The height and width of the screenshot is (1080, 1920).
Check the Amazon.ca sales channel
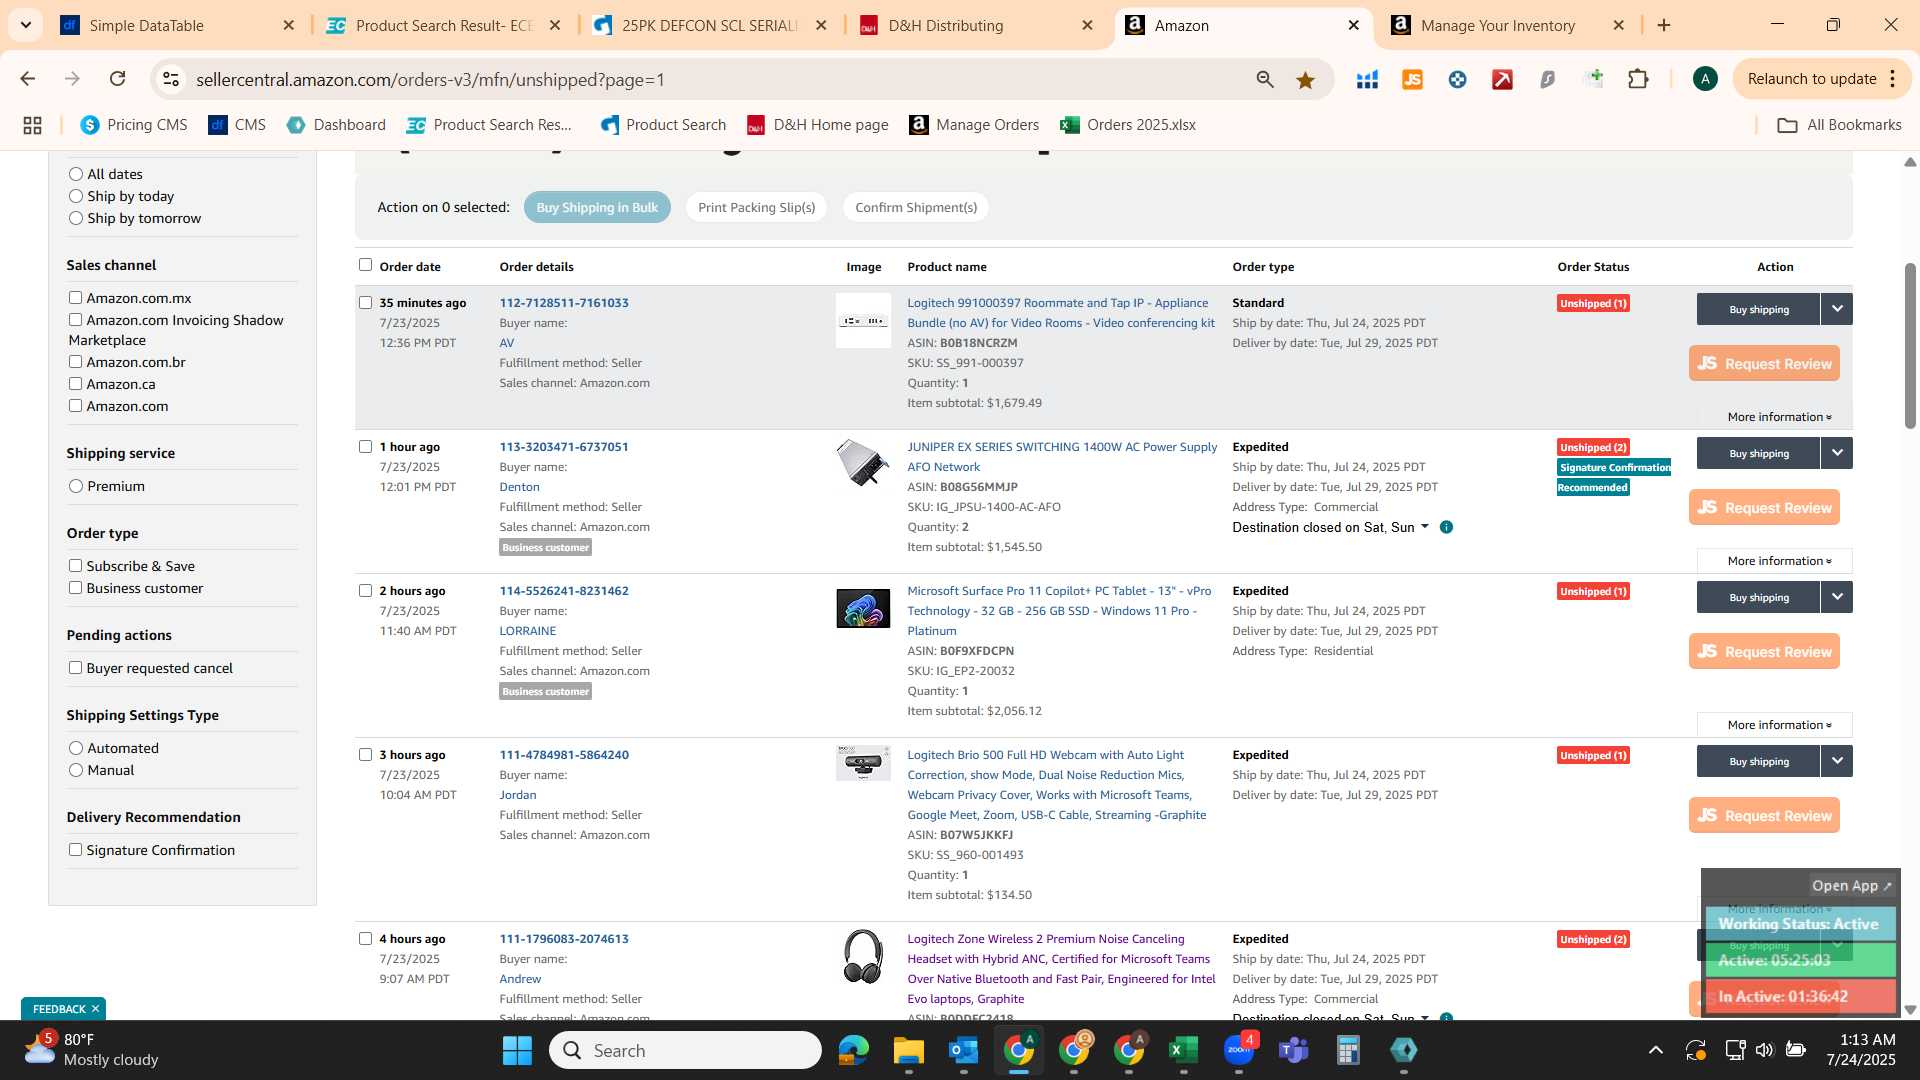tap(75, 384)
